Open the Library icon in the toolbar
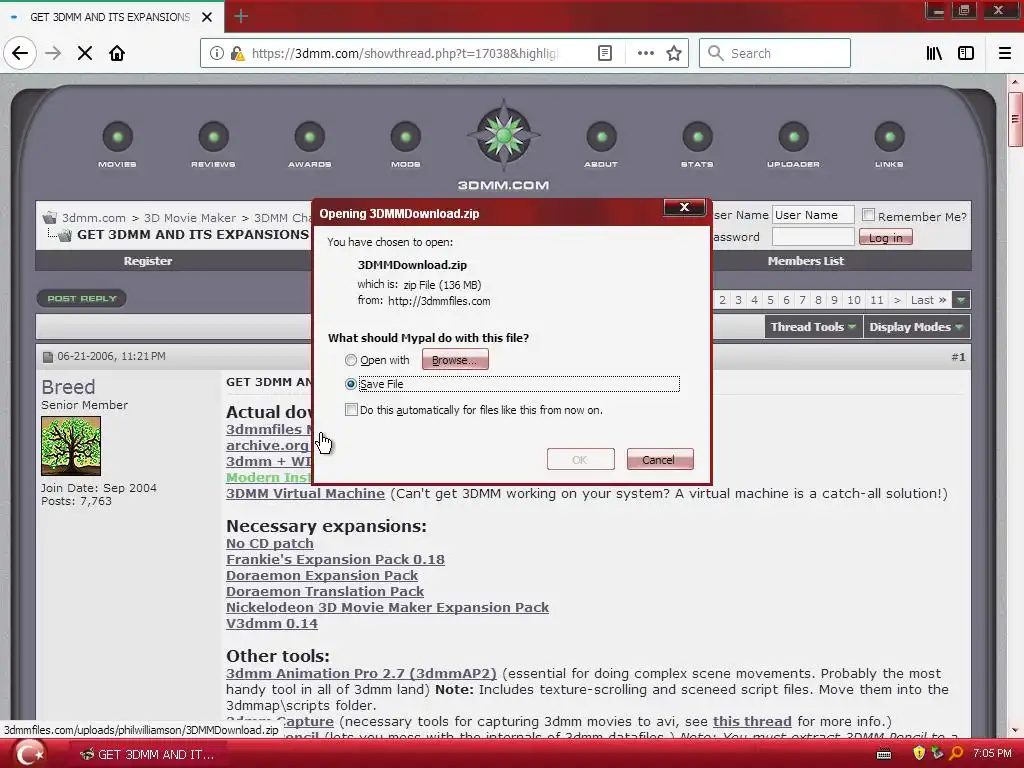This screenshot has width=1024, height=768. [934, 53]
